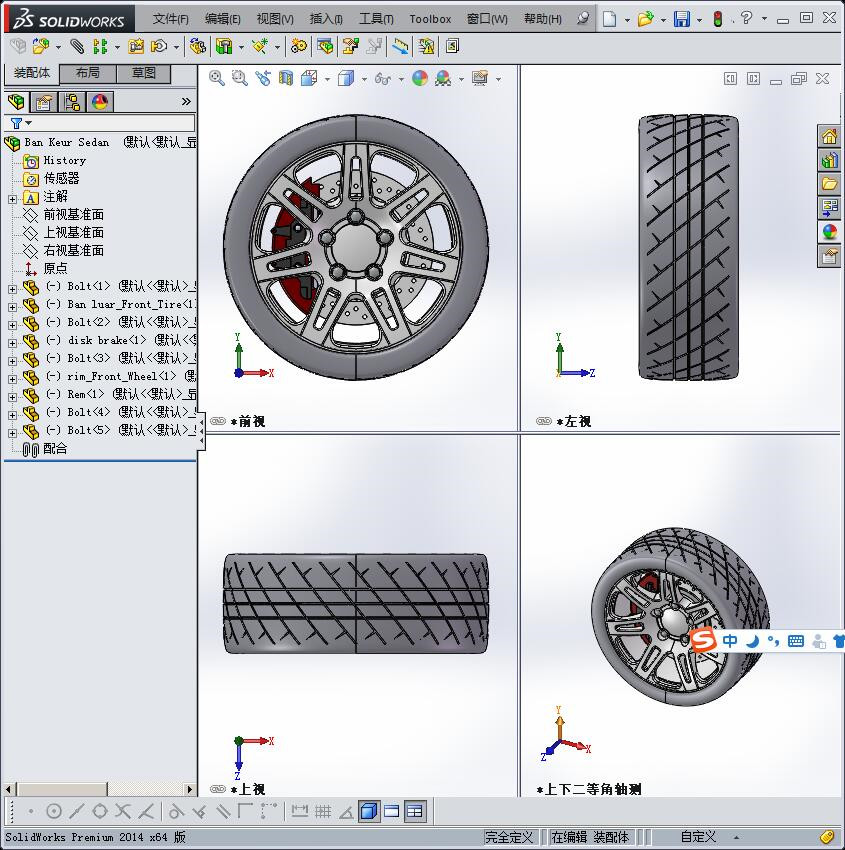Click the Assembly Features icon
The height and width of the screenshot is (850, 845).
224,47
